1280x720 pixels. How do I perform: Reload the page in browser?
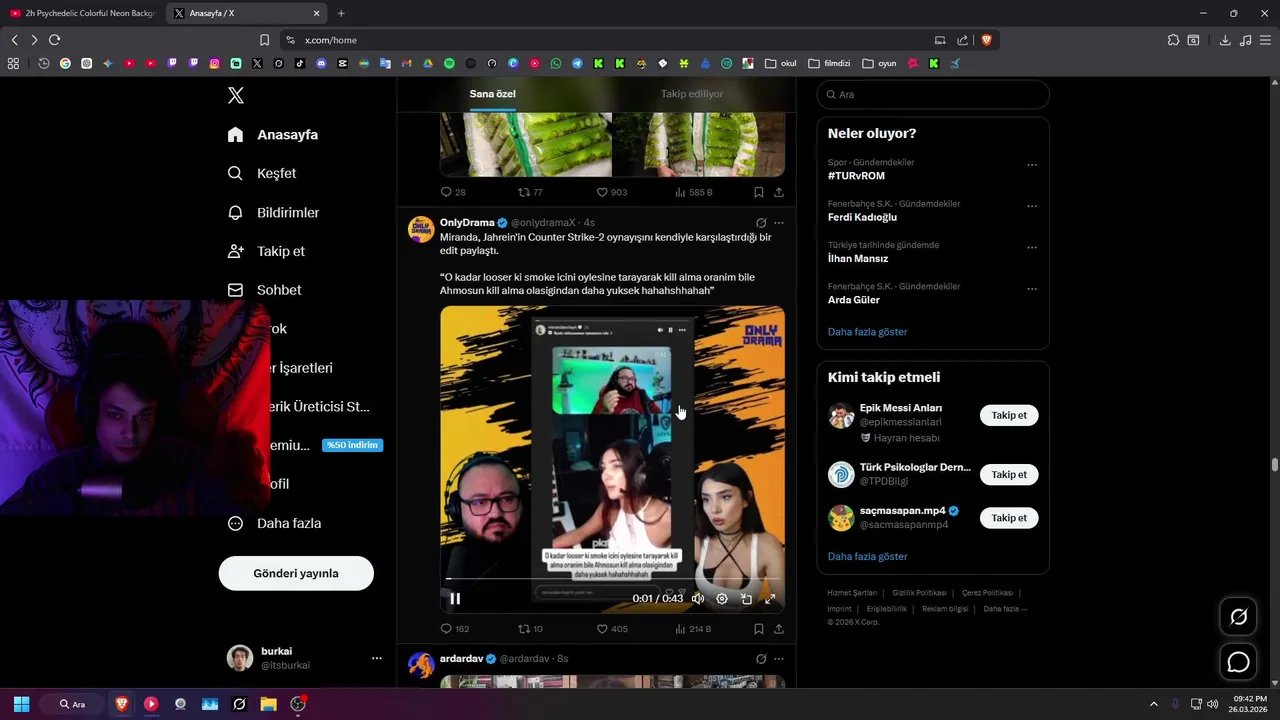pos(54,40)
